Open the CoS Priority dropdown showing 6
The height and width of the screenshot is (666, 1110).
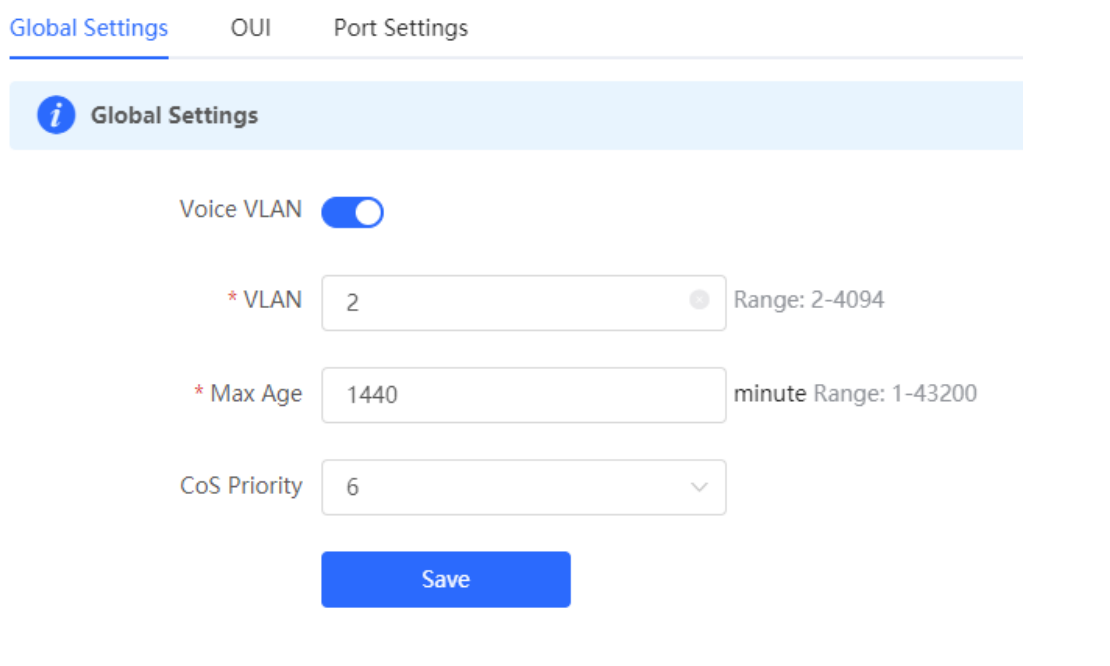coord(524,488)
